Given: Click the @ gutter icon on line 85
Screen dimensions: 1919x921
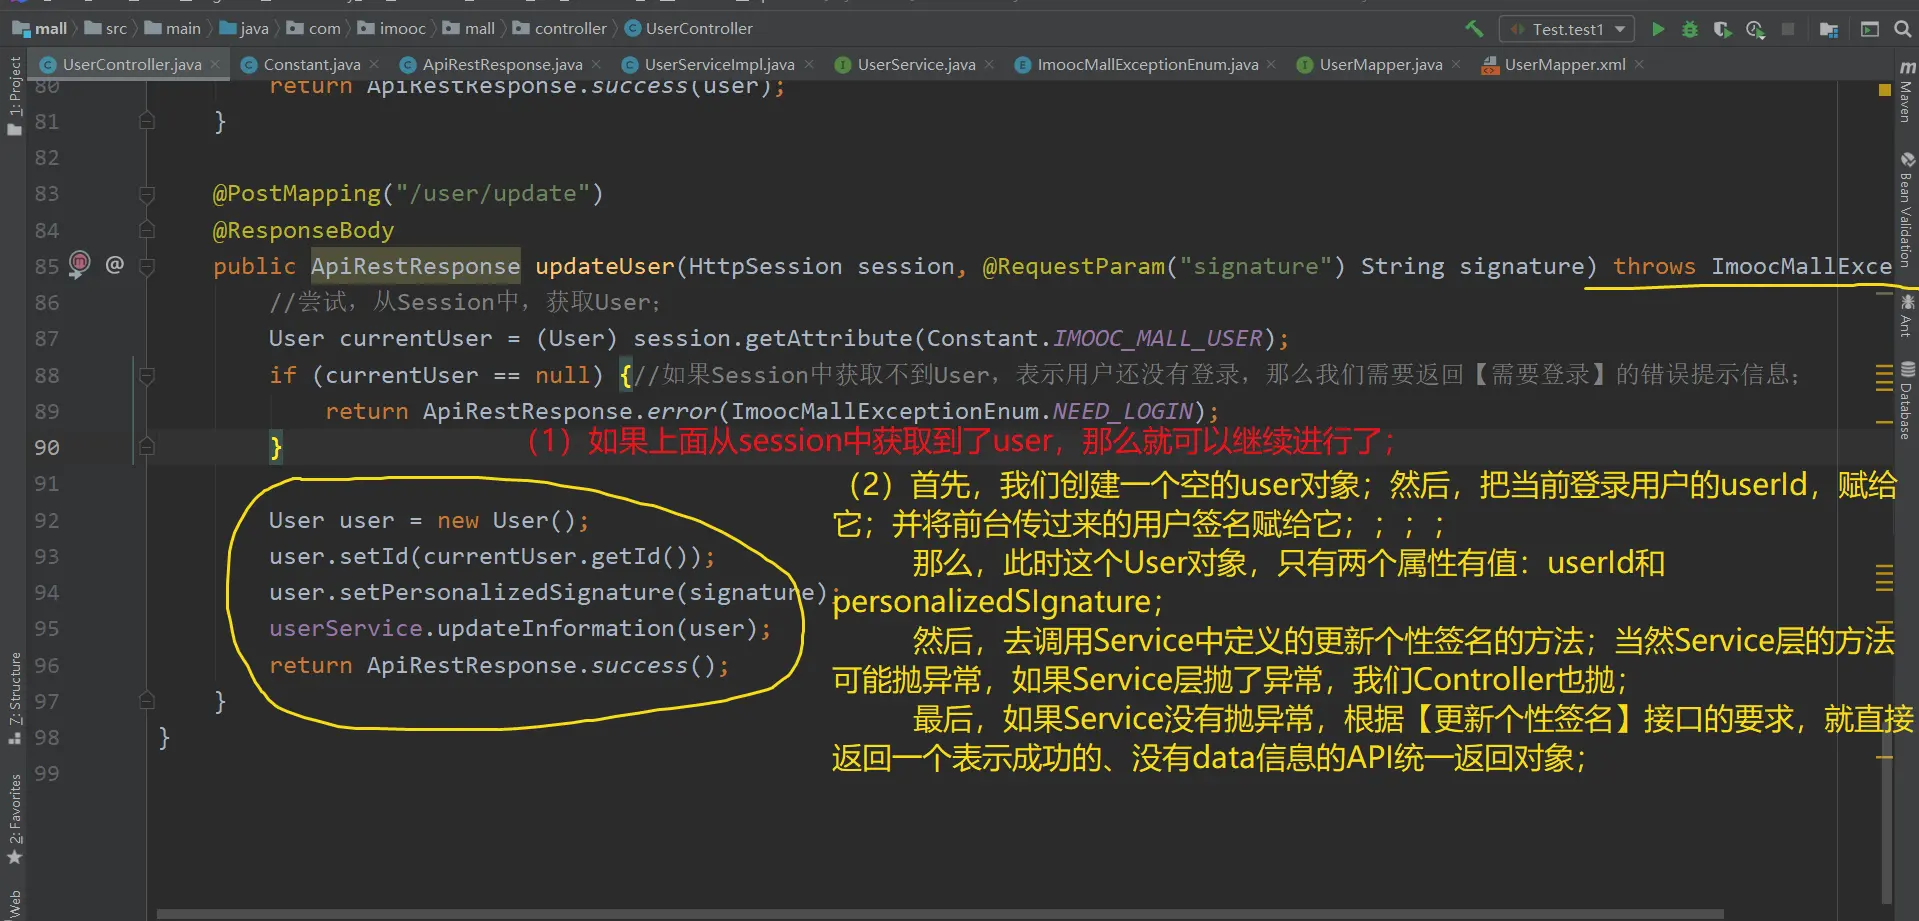Looking at the screenshot, I should pos(115,264).
